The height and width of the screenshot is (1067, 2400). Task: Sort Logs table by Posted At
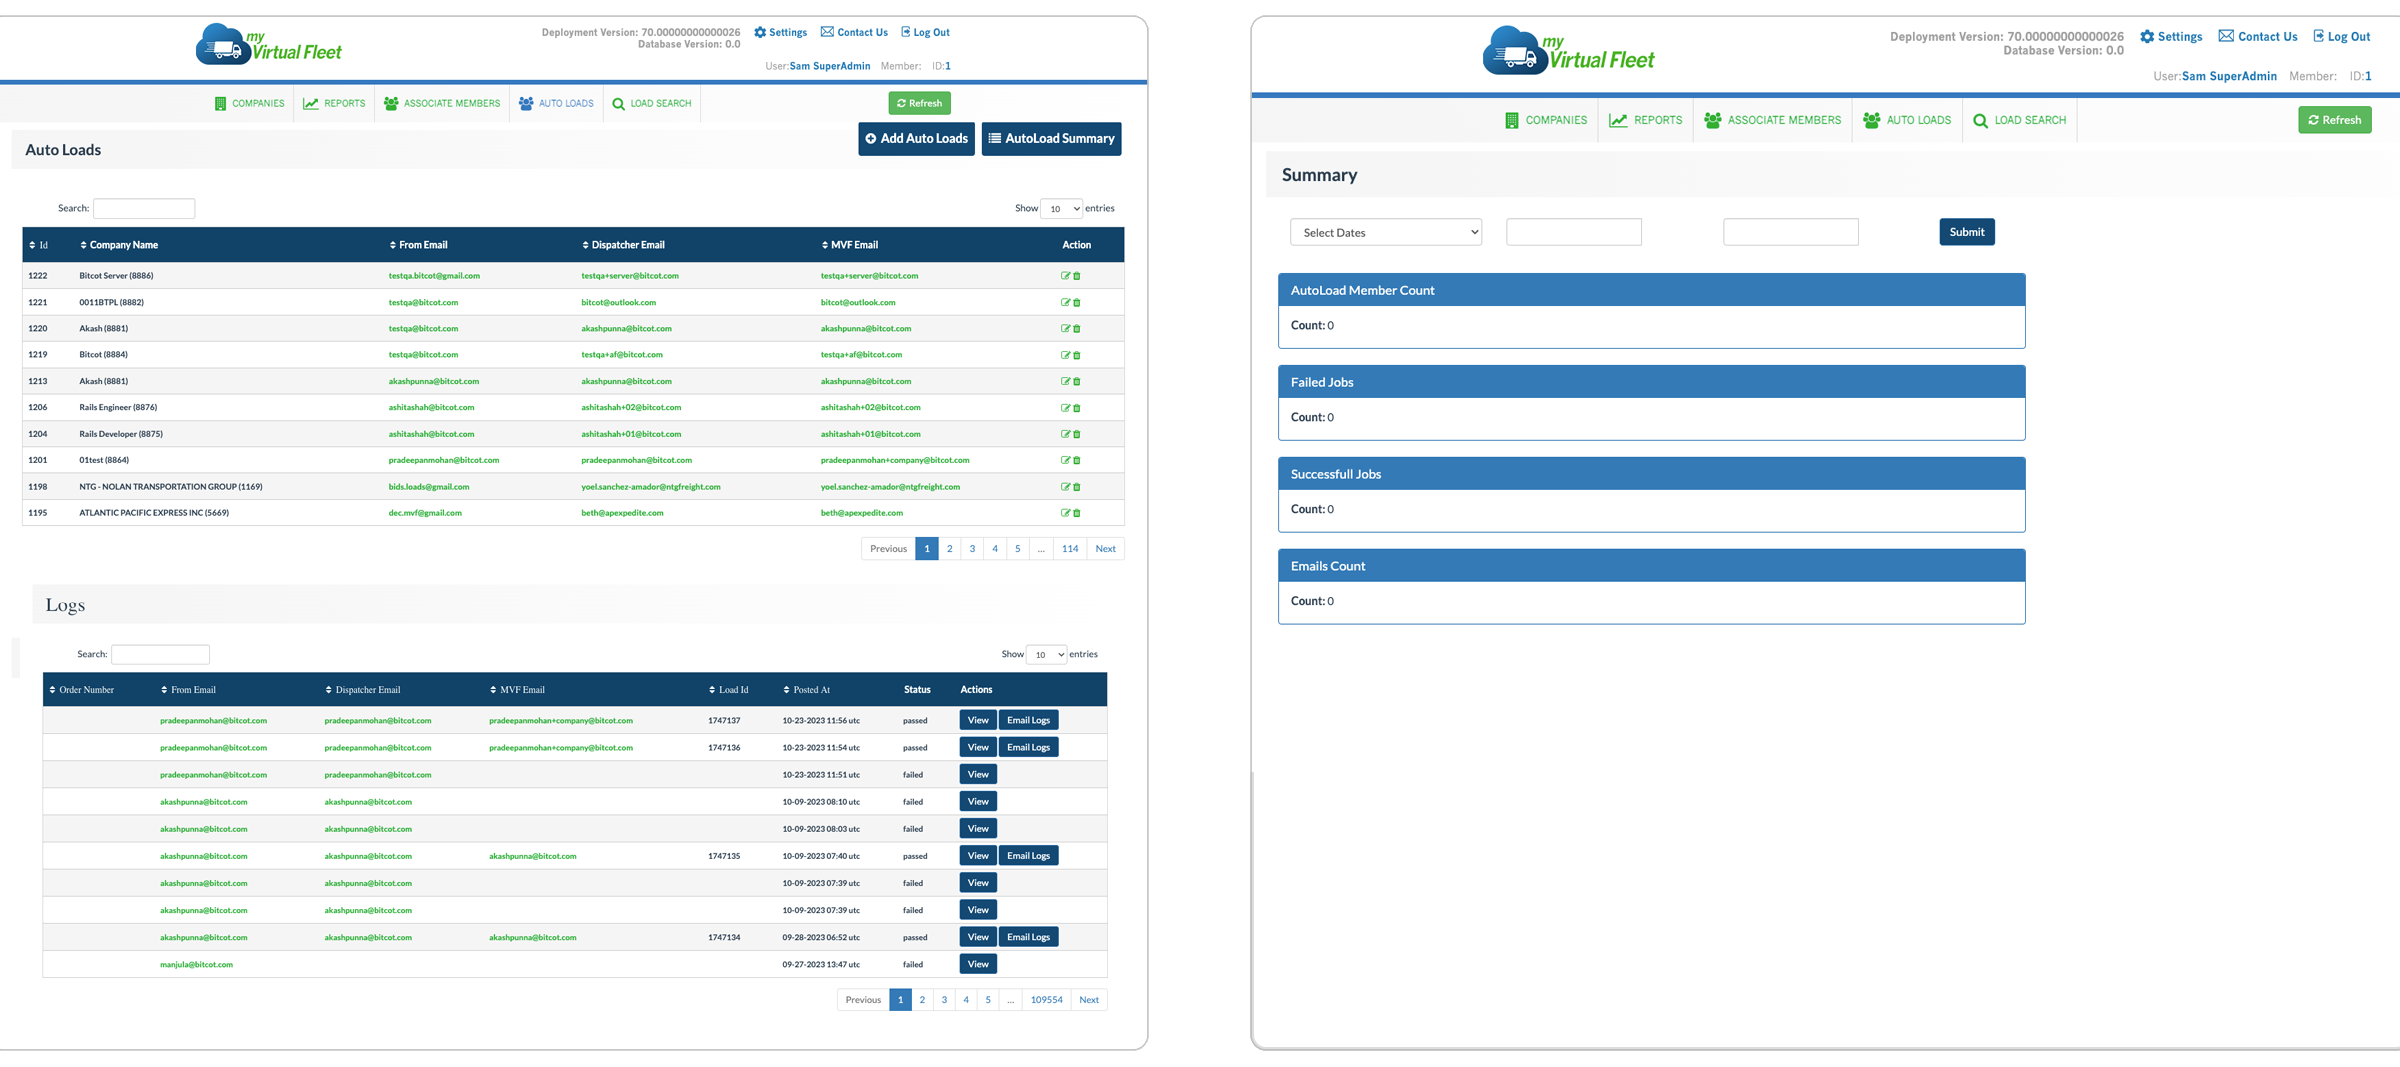(811, 690)
